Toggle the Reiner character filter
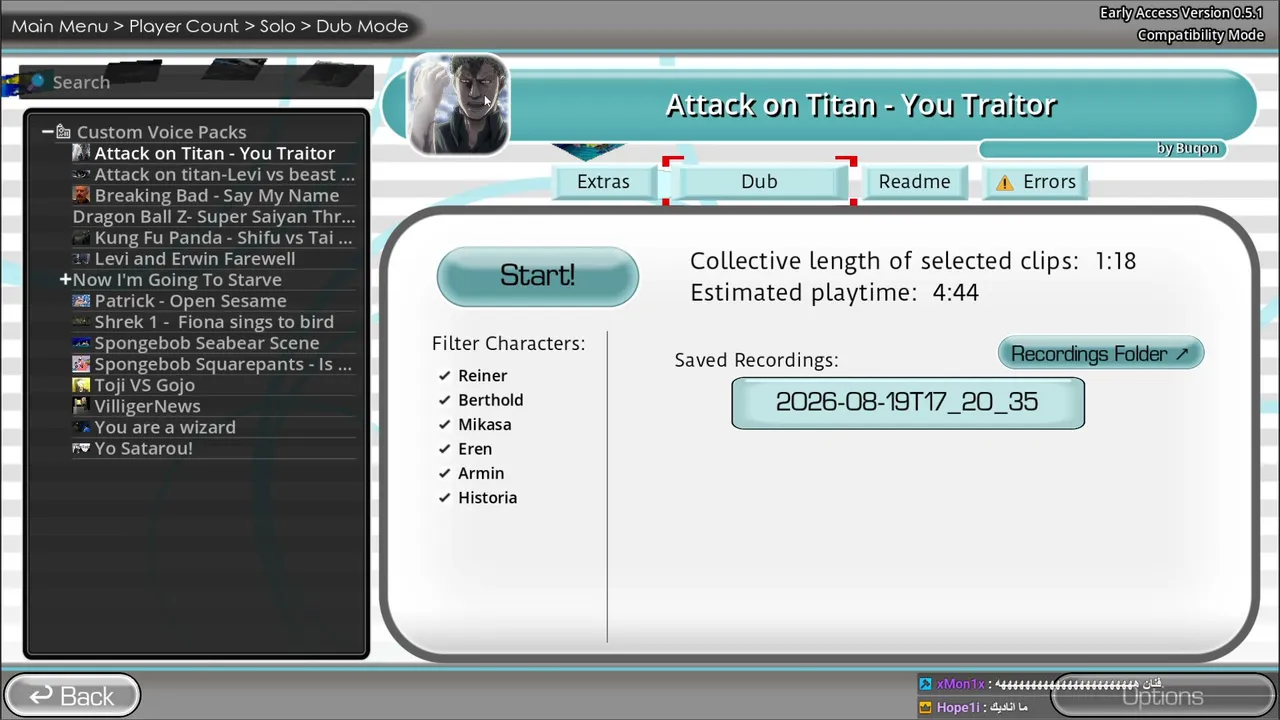Image resolution: width=1280 pixels, height=720 pixels. point(473,376)
